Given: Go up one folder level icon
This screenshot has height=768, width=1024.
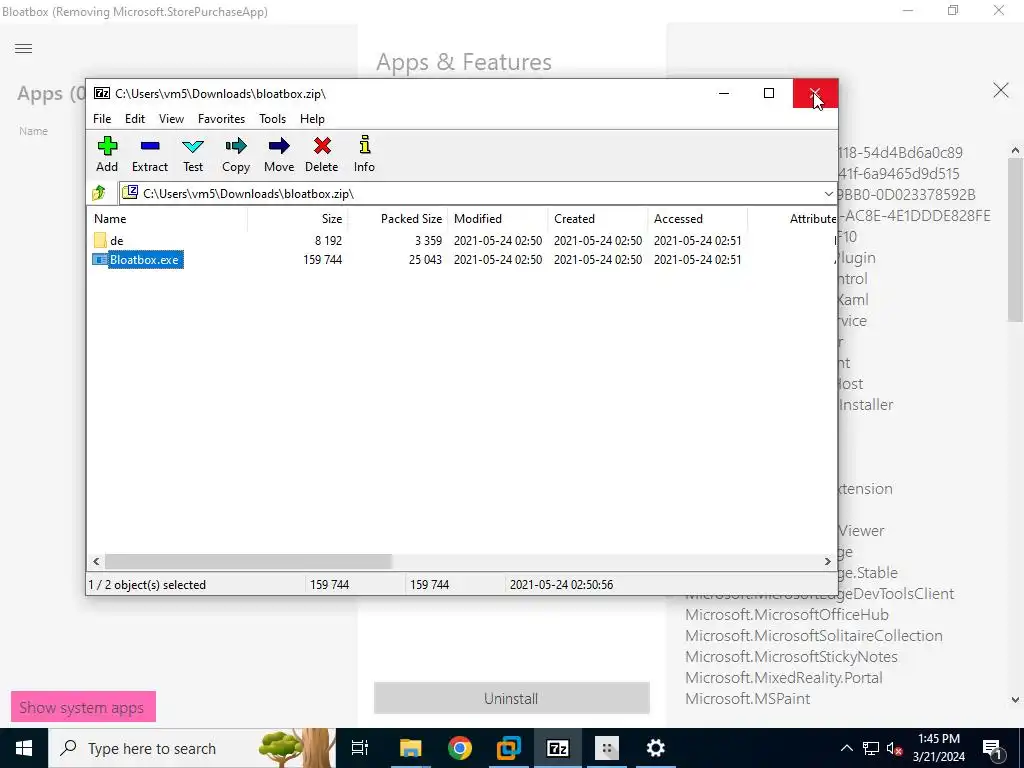Looking at the screenshot, I should [x=99, y=193].
